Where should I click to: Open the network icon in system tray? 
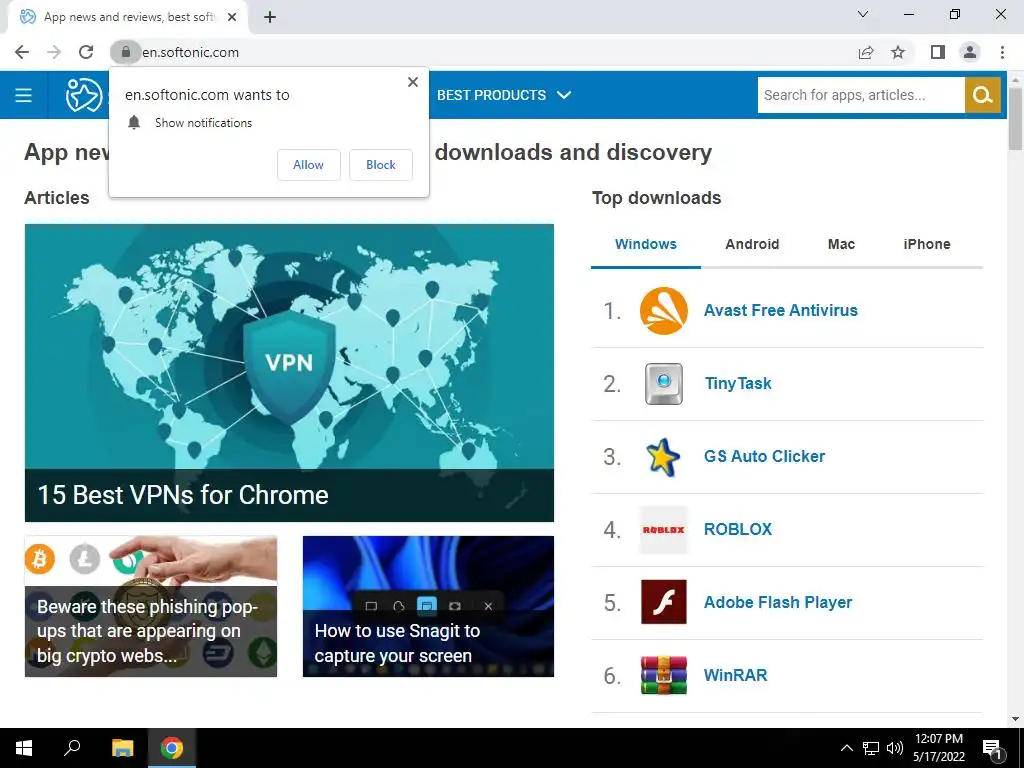pyautogui.click(x=871, y=748)
